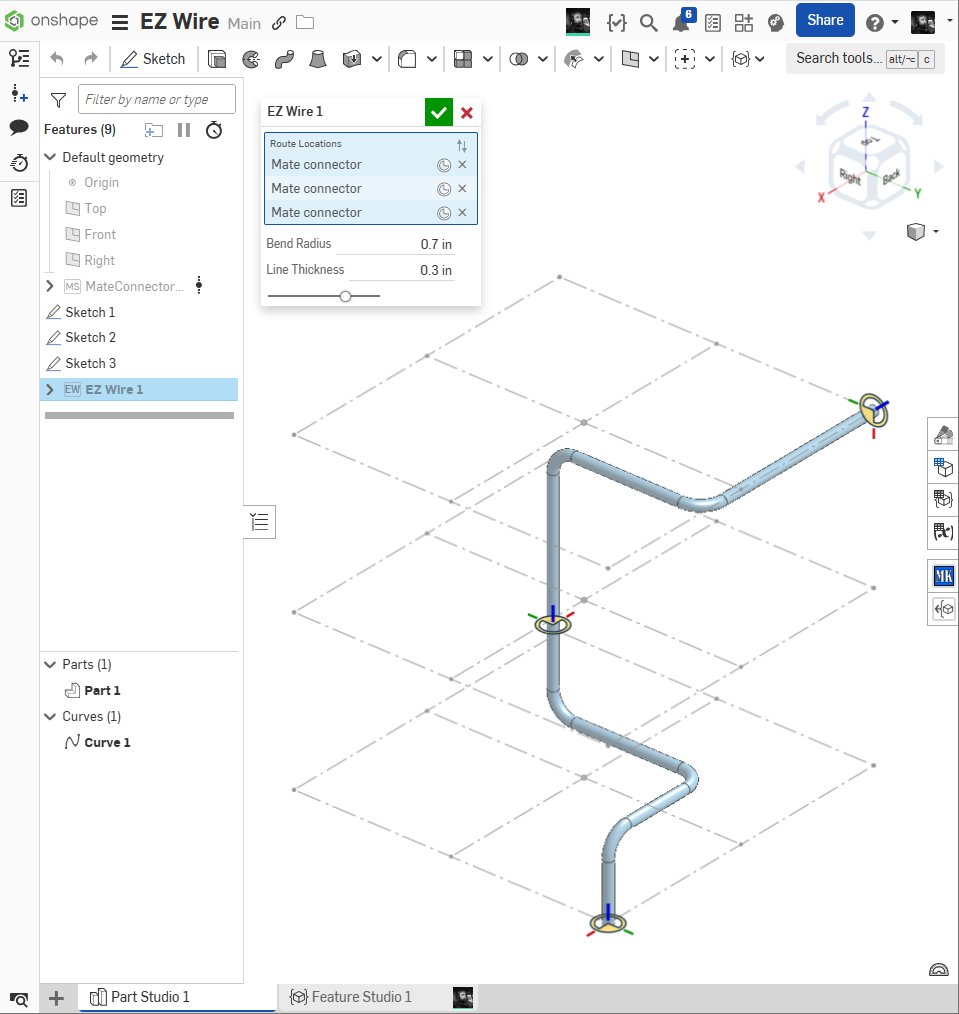Open the feature list panel icon
The image size is (959, 1014).
click(19, 58)
